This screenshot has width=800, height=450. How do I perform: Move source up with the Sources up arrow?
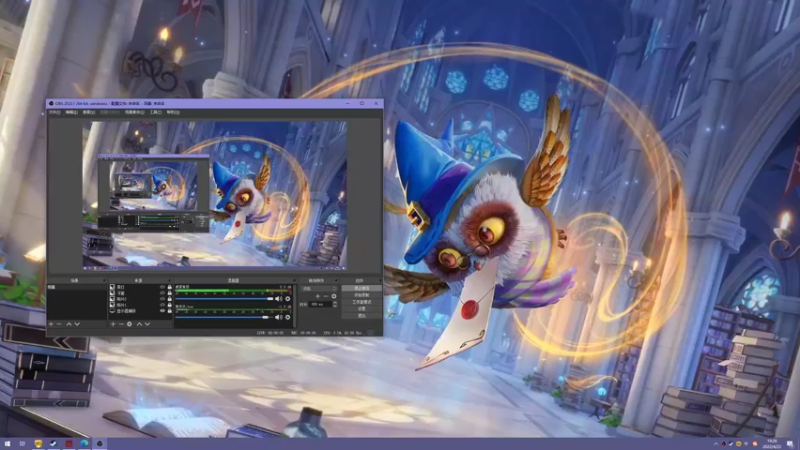coord(139,324)
